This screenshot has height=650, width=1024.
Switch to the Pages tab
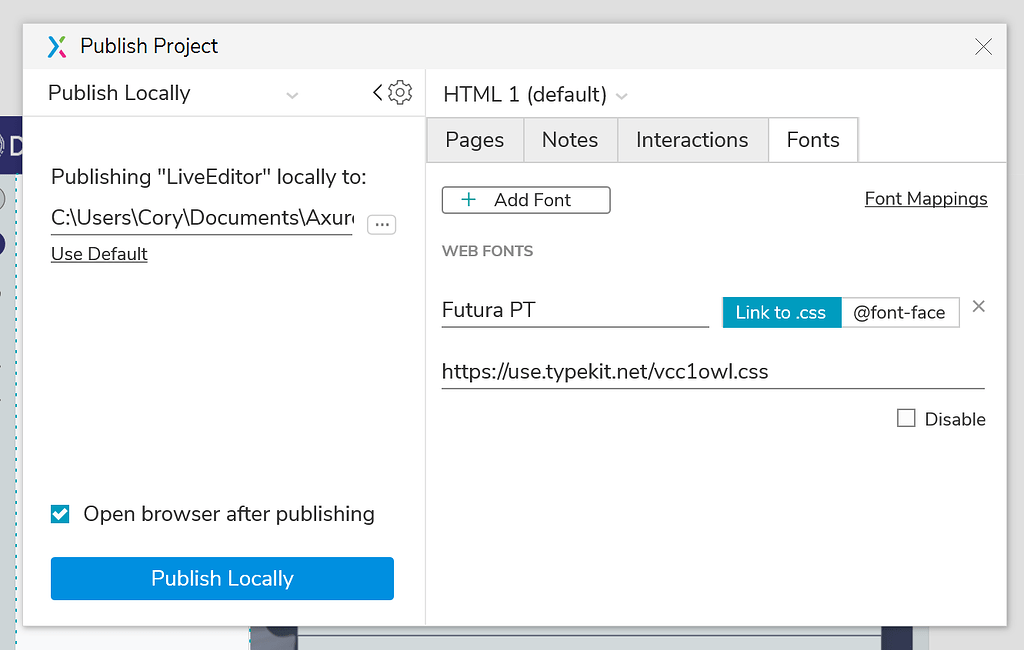(474, 140)
